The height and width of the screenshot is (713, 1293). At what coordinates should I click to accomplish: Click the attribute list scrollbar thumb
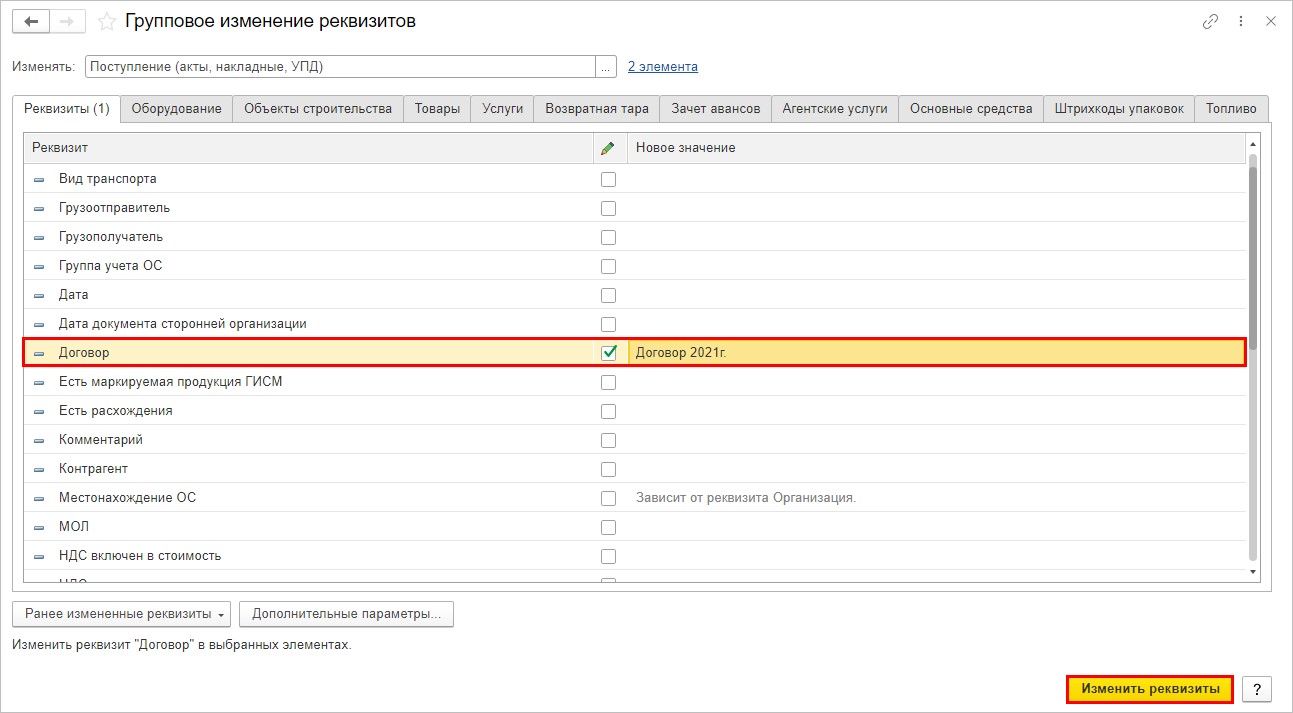[1253, 257]
